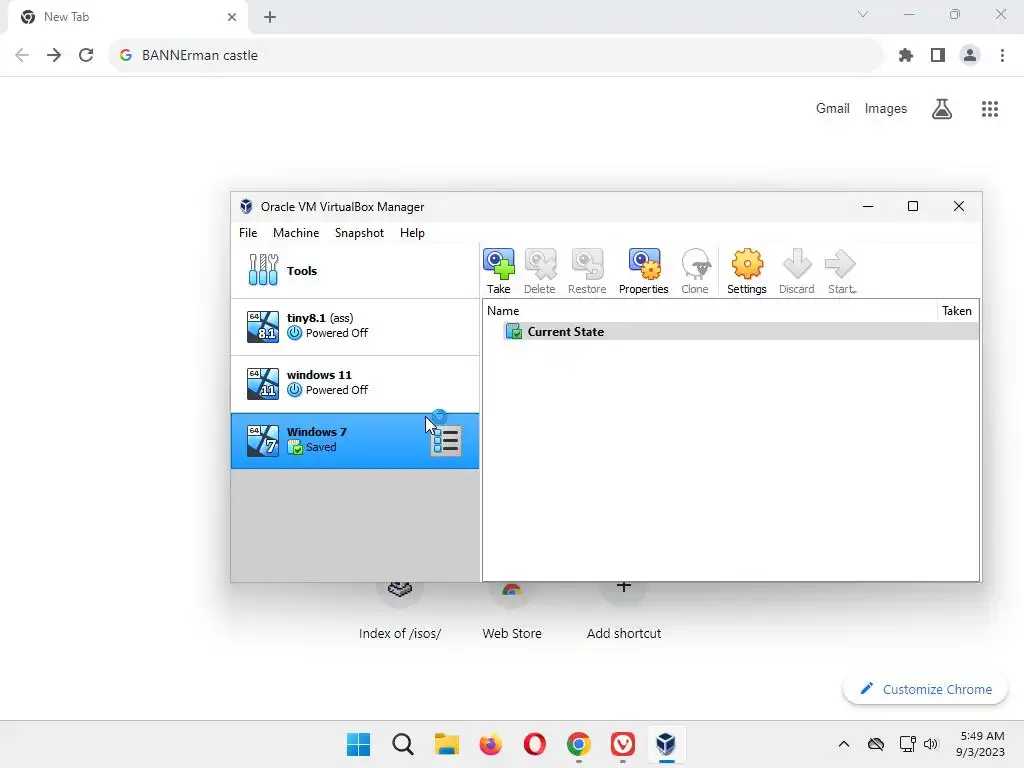This screenshot has height=768, width=1024.
Task: Switch to Chrome in taskbar
Action: point(579,744)
